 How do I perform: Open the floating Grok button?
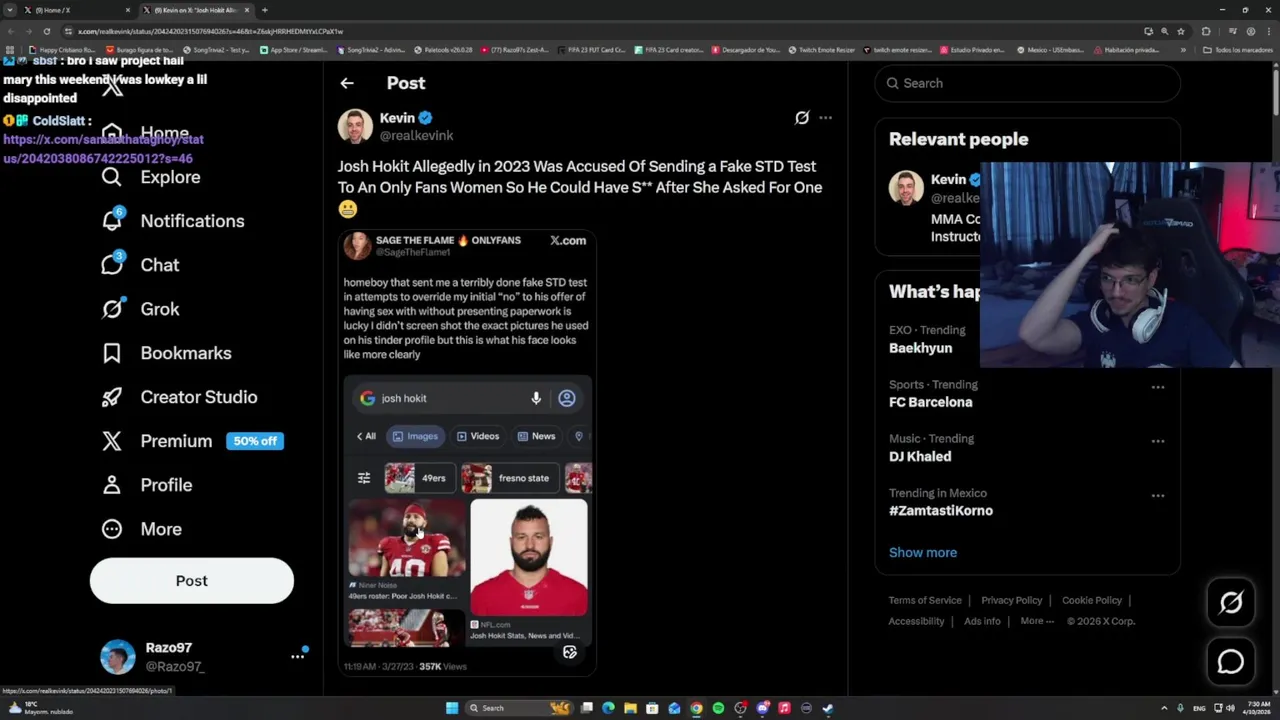1231,602
